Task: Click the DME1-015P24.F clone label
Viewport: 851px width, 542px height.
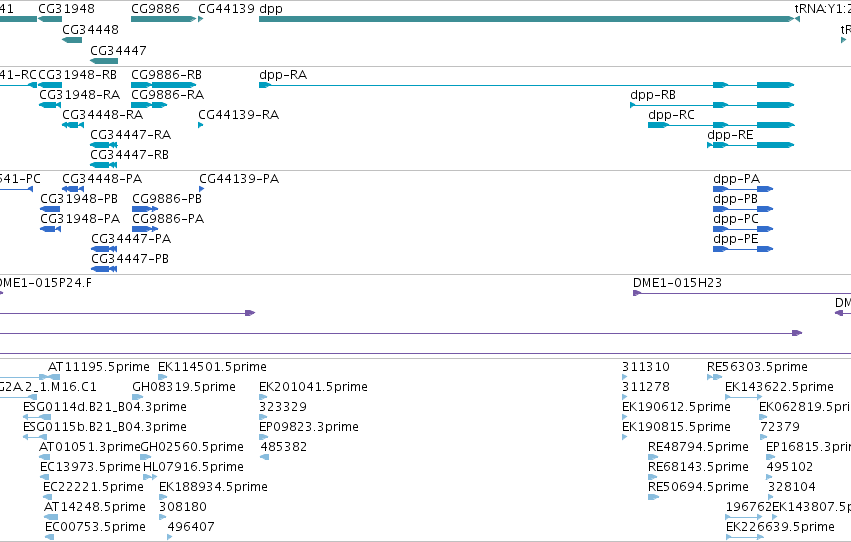Action: click(45, 283)
